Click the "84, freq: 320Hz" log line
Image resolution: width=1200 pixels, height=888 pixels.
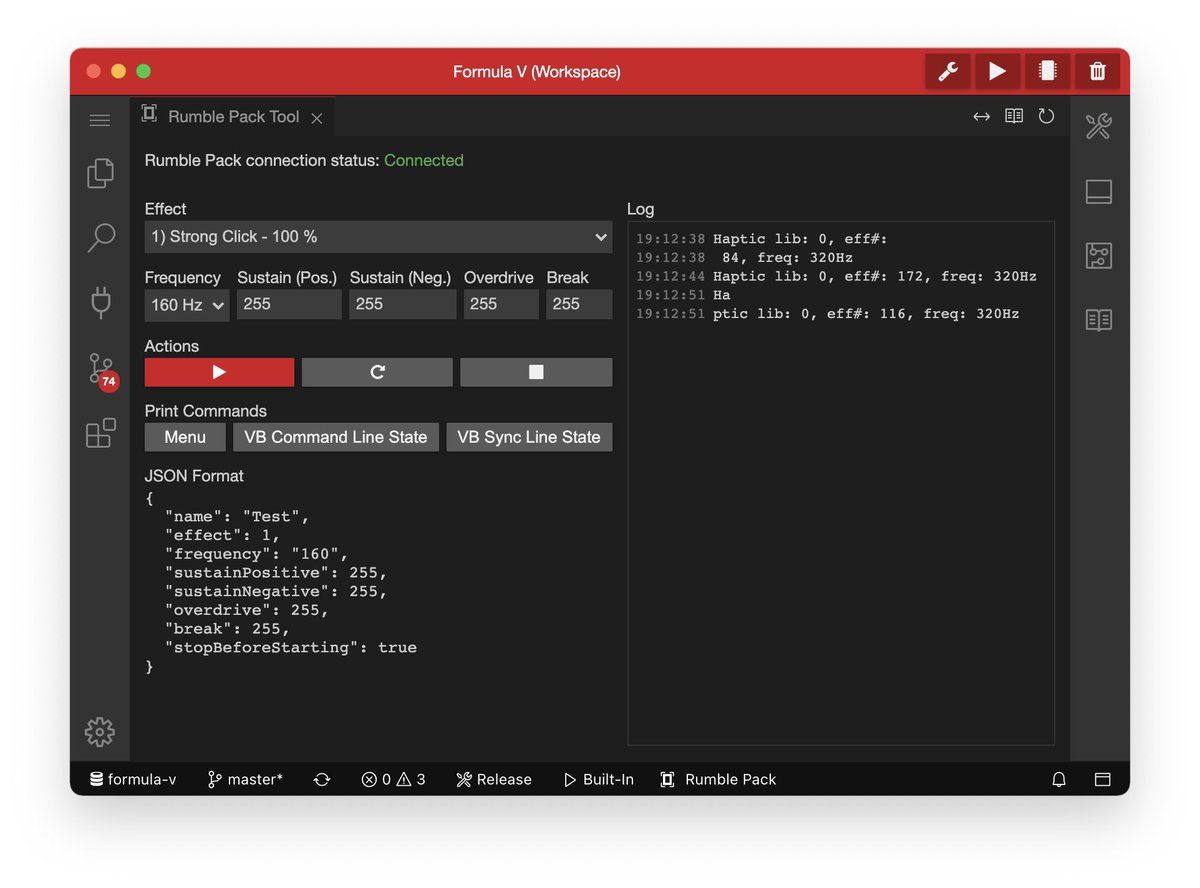pos(744,258)
